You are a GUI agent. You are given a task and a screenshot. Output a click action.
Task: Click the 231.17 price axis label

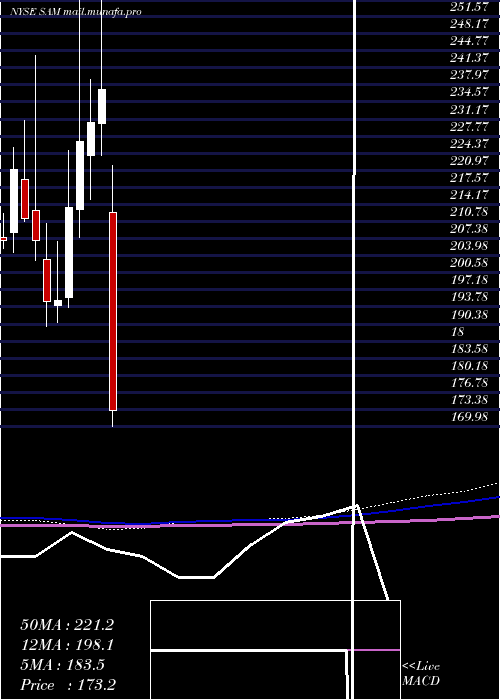click(469, 109)
